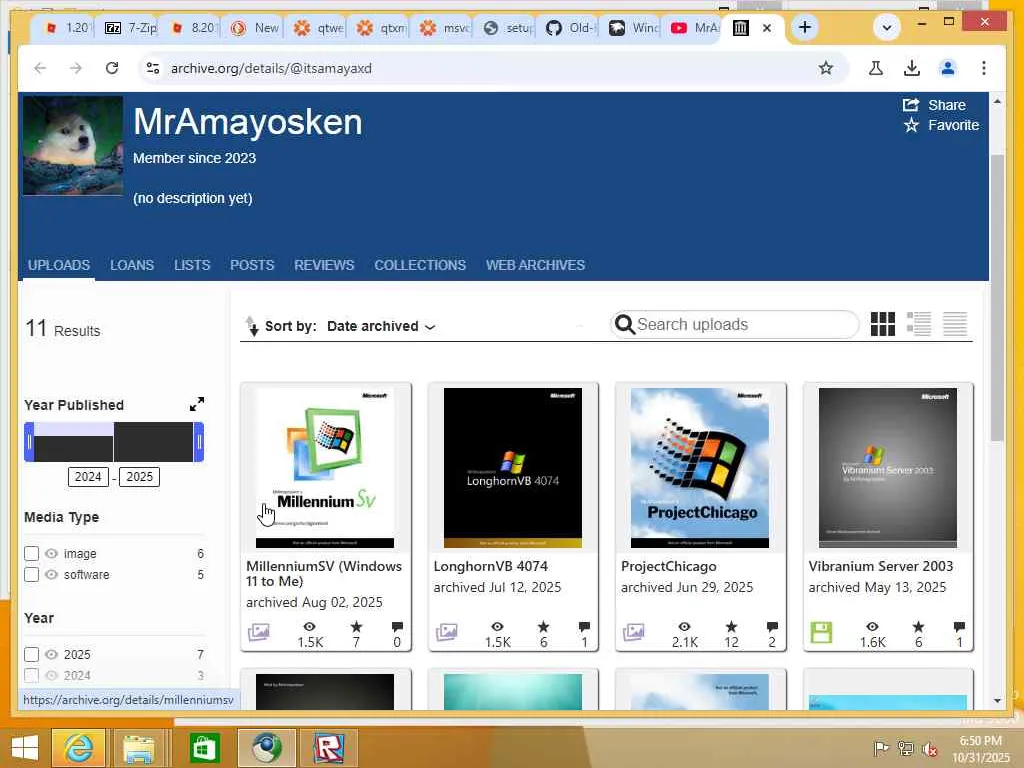Expand the Year Published histogram
The width and height of the screenshot is (1024, 768).
click(197, 404)
